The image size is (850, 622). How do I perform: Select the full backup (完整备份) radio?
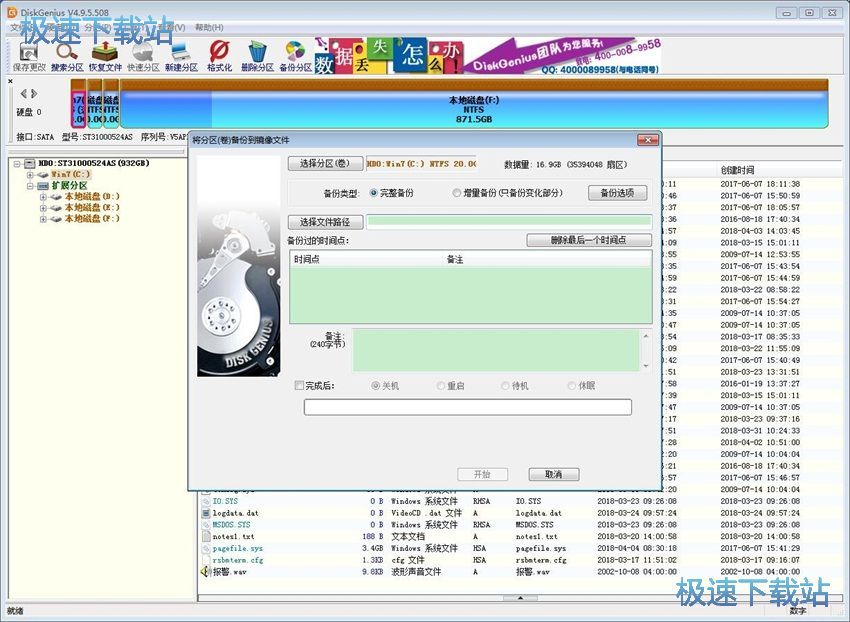point(374,193)
